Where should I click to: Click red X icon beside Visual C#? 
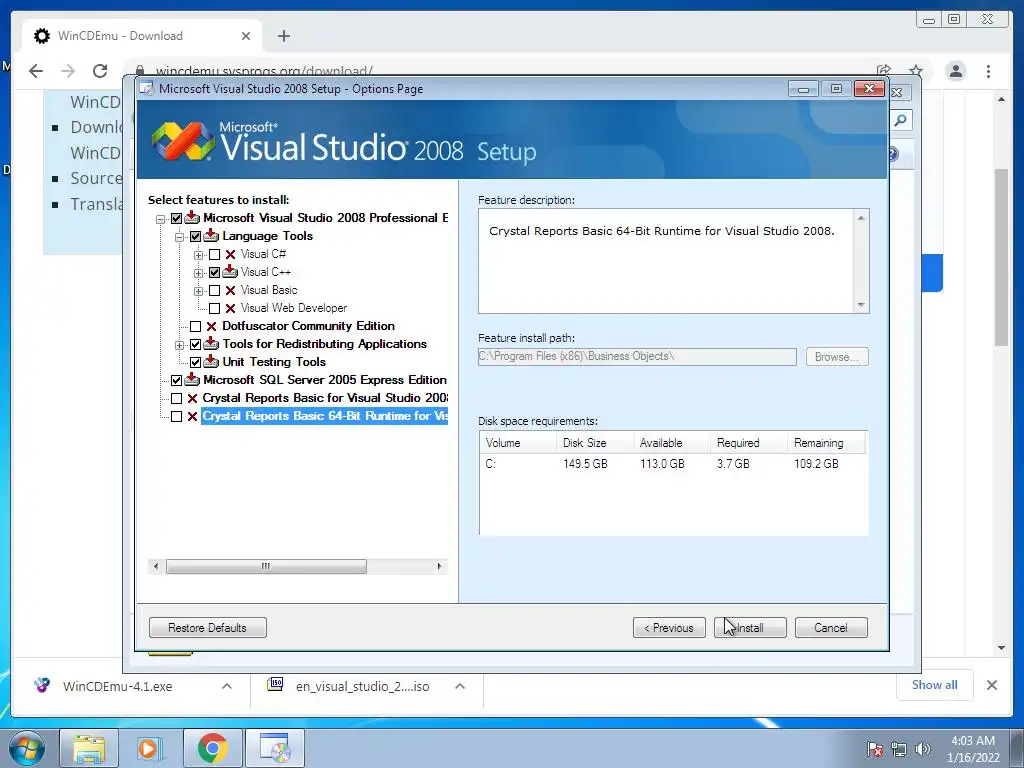[230, 255]
